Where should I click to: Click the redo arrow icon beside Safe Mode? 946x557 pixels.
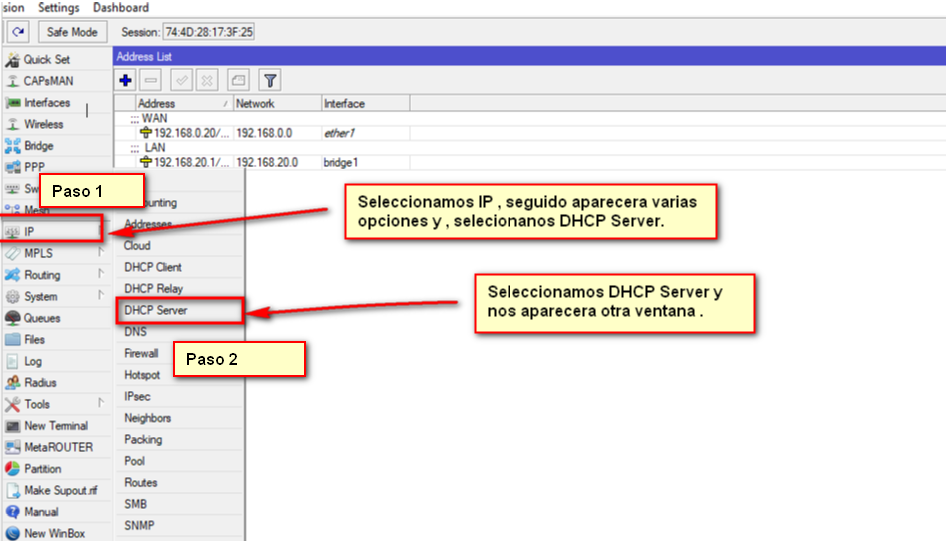click(18, 32)
